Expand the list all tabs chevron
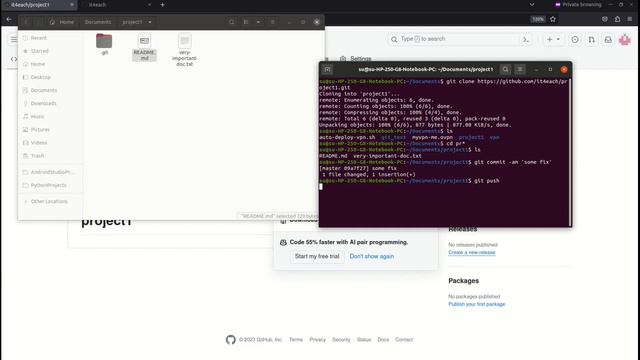The image size is (640, 360). coord(531,4)
